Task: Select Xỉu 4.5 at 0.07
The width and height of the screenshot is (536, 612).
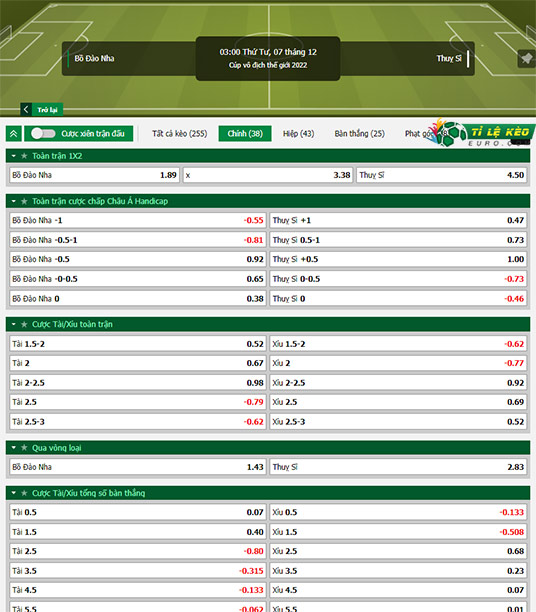Action: point(398,590)
